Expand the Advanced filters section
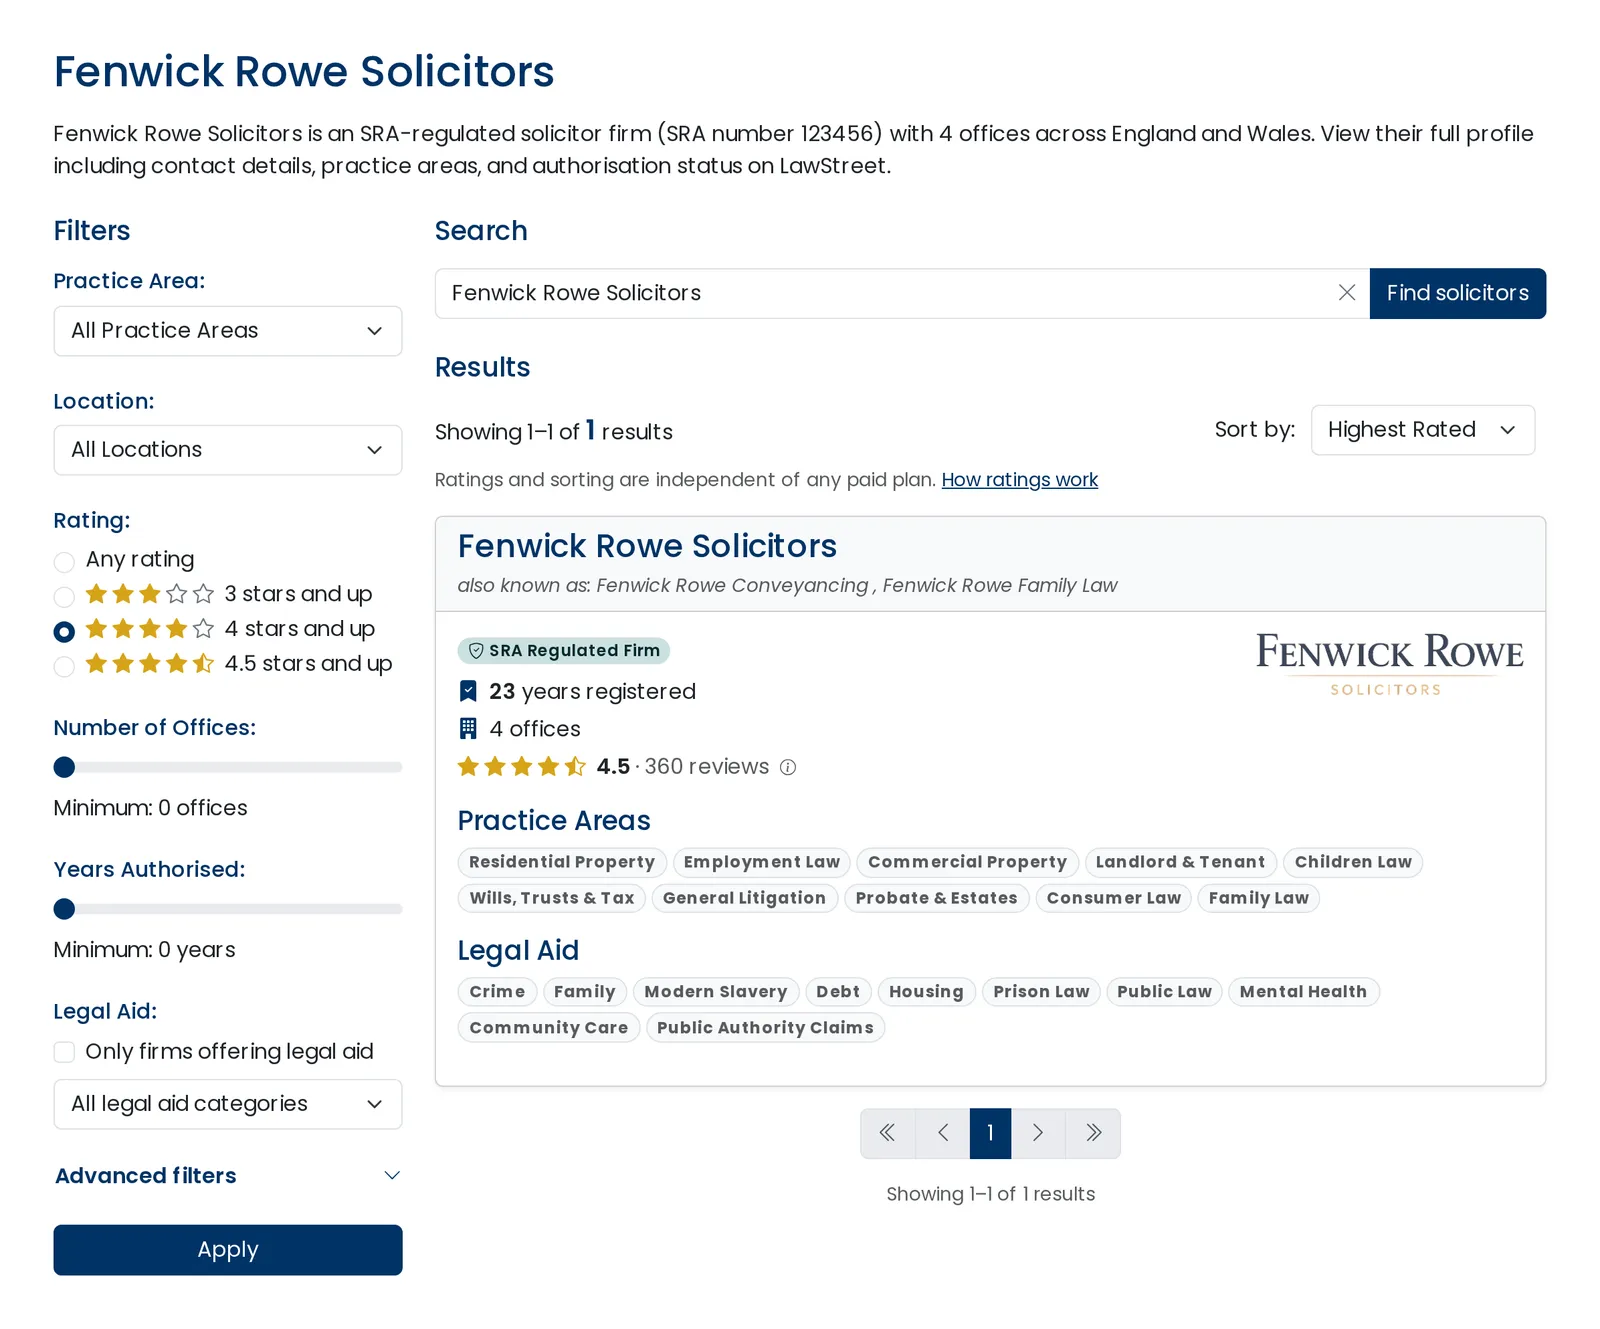The height and width of the screenshot is (1329, 1600). point(228,1176)
